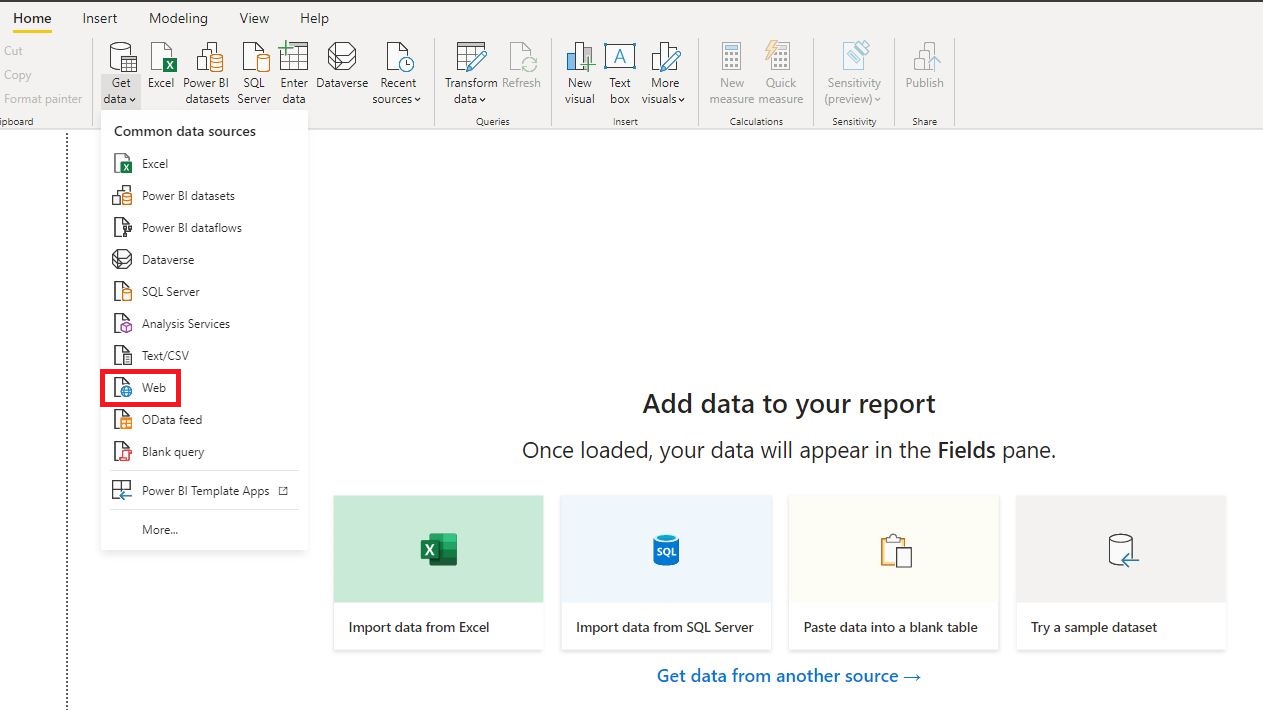
Task: Insert a Text box
Action: pyautogui.click(x=620, y=74)
